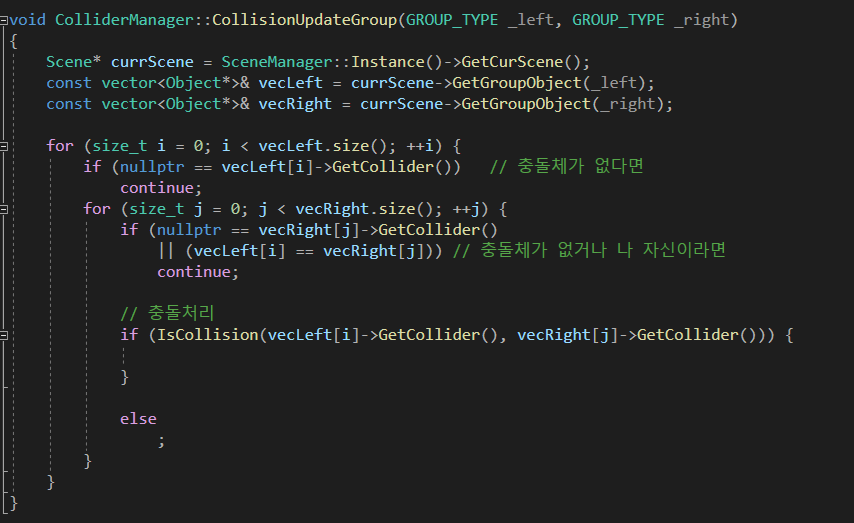
Task: Click the _right parameter in function signature
Action: [702, 20]
